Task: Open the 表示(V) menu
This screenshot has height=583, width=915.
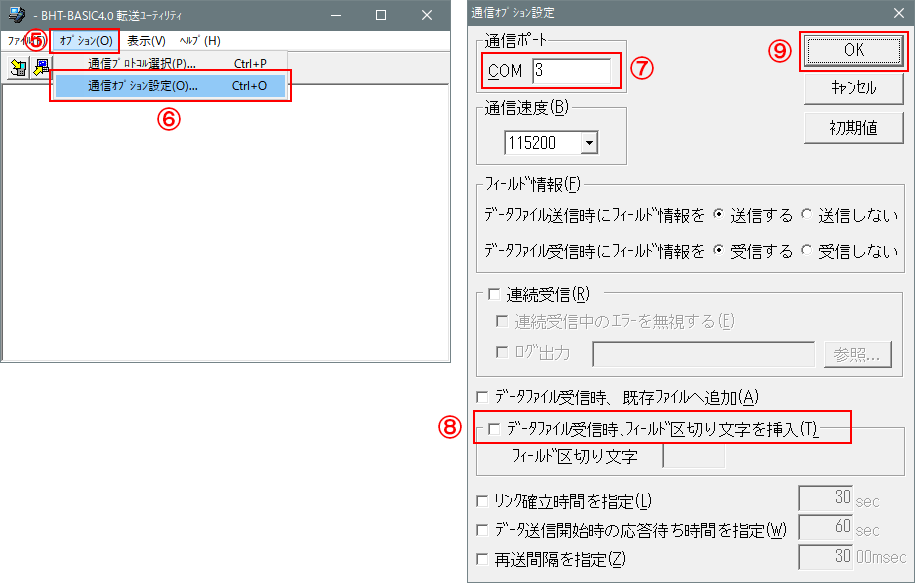Action: pyautogui.click(x=146, y=41)
